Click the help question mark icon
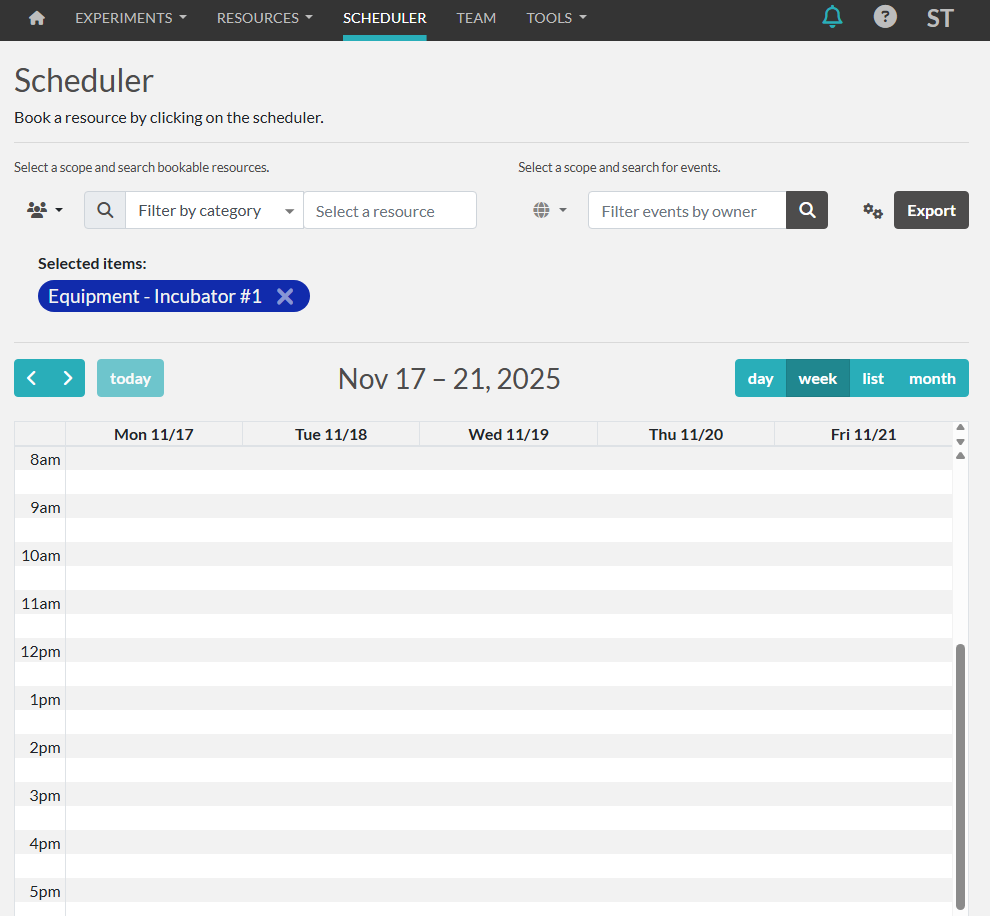 tap(885, 18)
